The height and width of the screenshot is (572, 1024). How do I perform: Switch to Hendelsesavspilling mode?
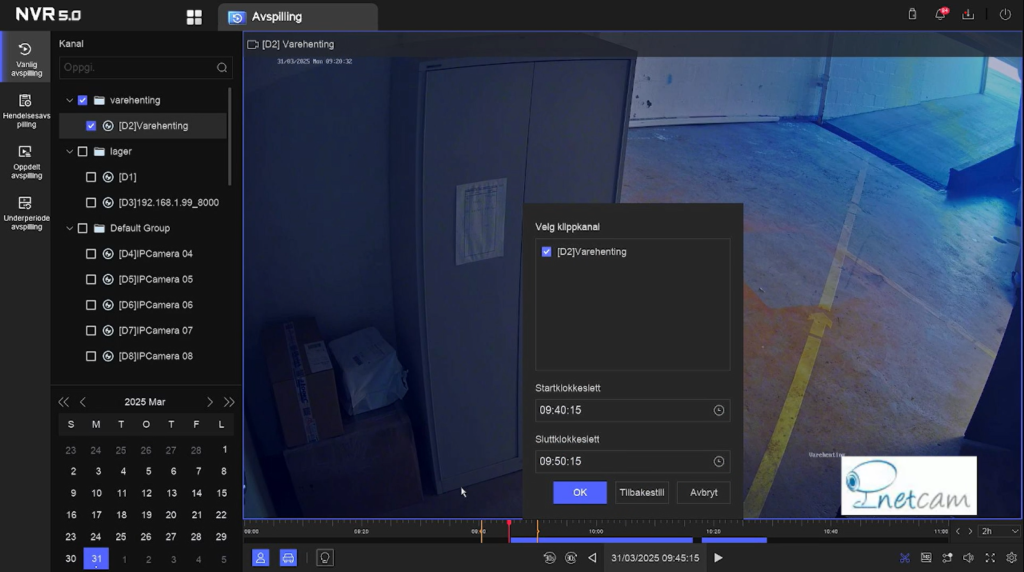pyautogui.click(x=26, y=111)
